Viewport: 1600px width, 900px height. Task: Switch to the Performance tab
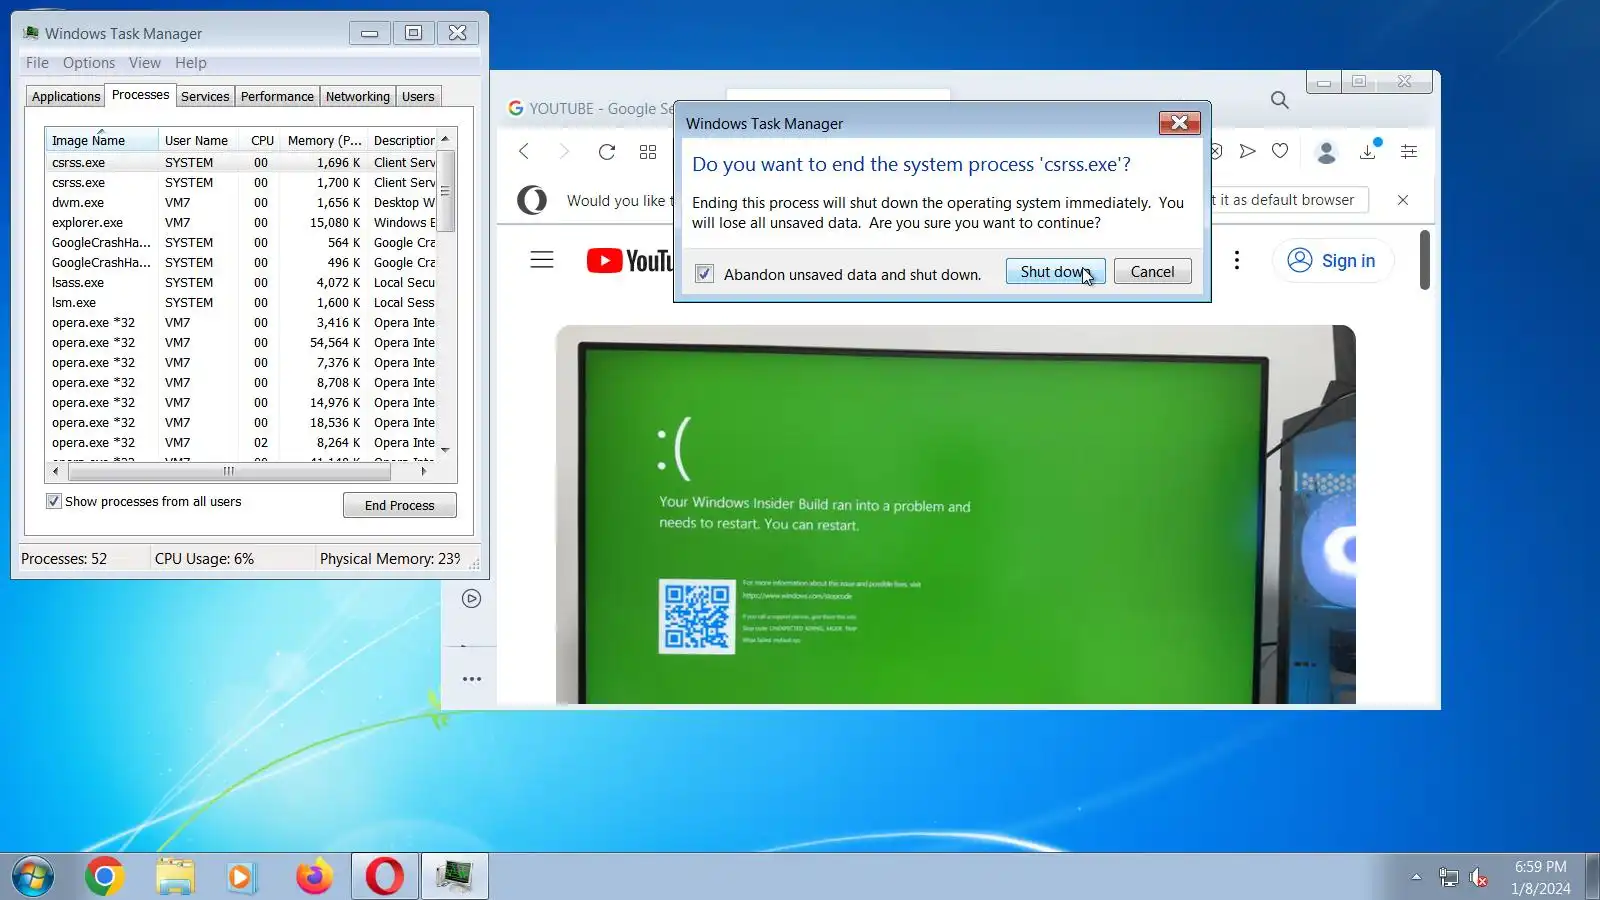pyautogui.click(x=277, y=96)
